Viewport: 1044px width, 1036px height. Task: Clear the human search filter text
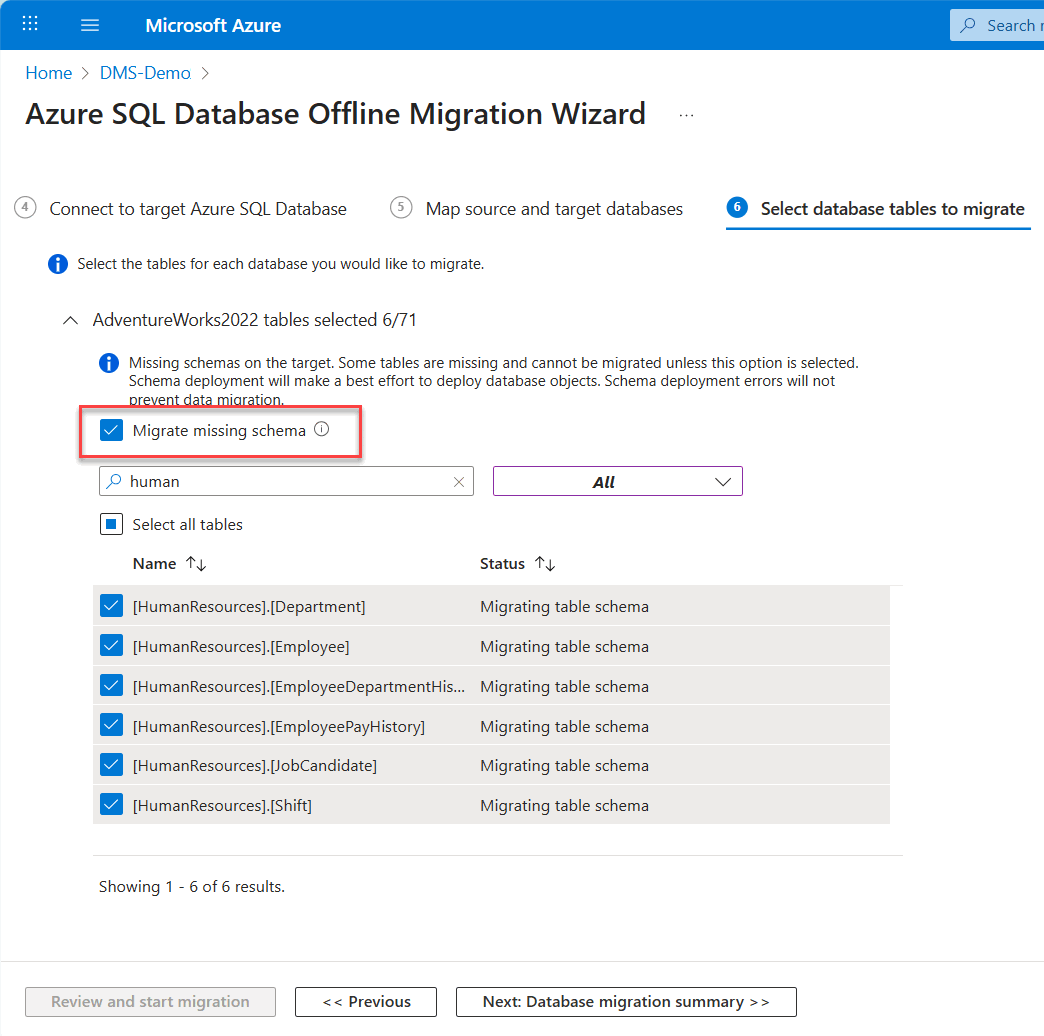[459, 482]
